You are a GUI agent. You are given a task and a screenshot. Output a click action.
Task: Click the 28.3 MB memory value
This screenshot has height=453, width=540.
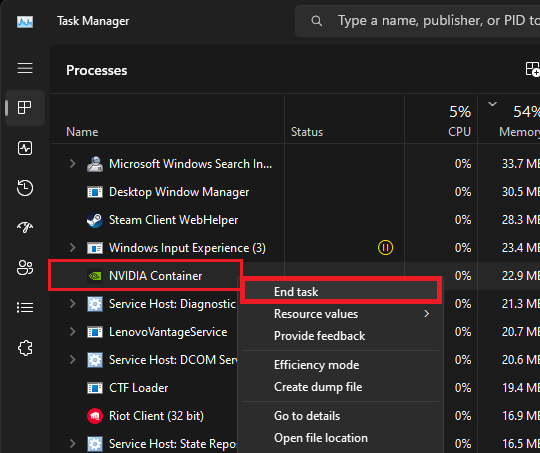point(521,220)
